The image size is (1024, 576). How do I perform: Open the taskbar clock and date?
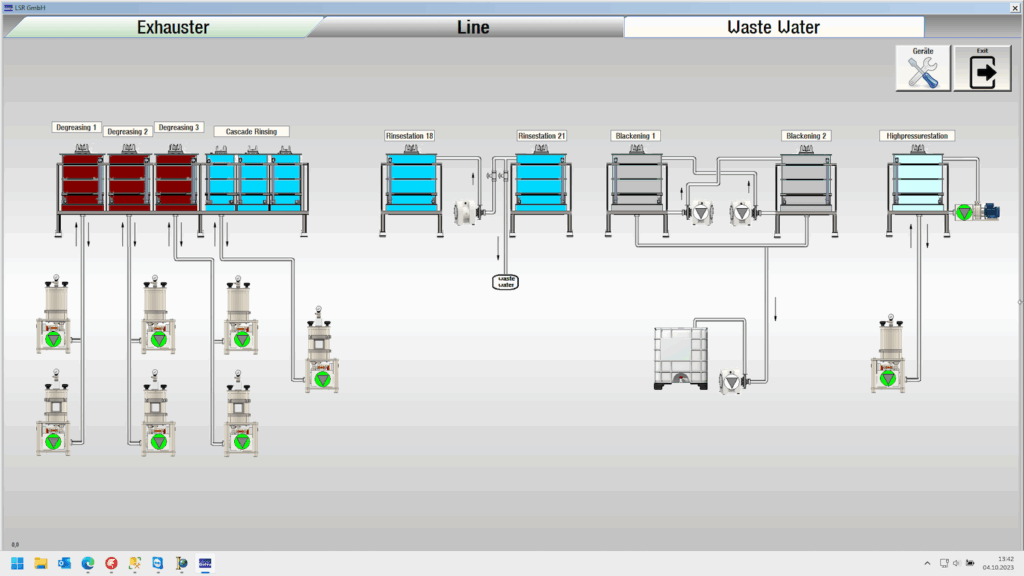[x=999, y=563]
